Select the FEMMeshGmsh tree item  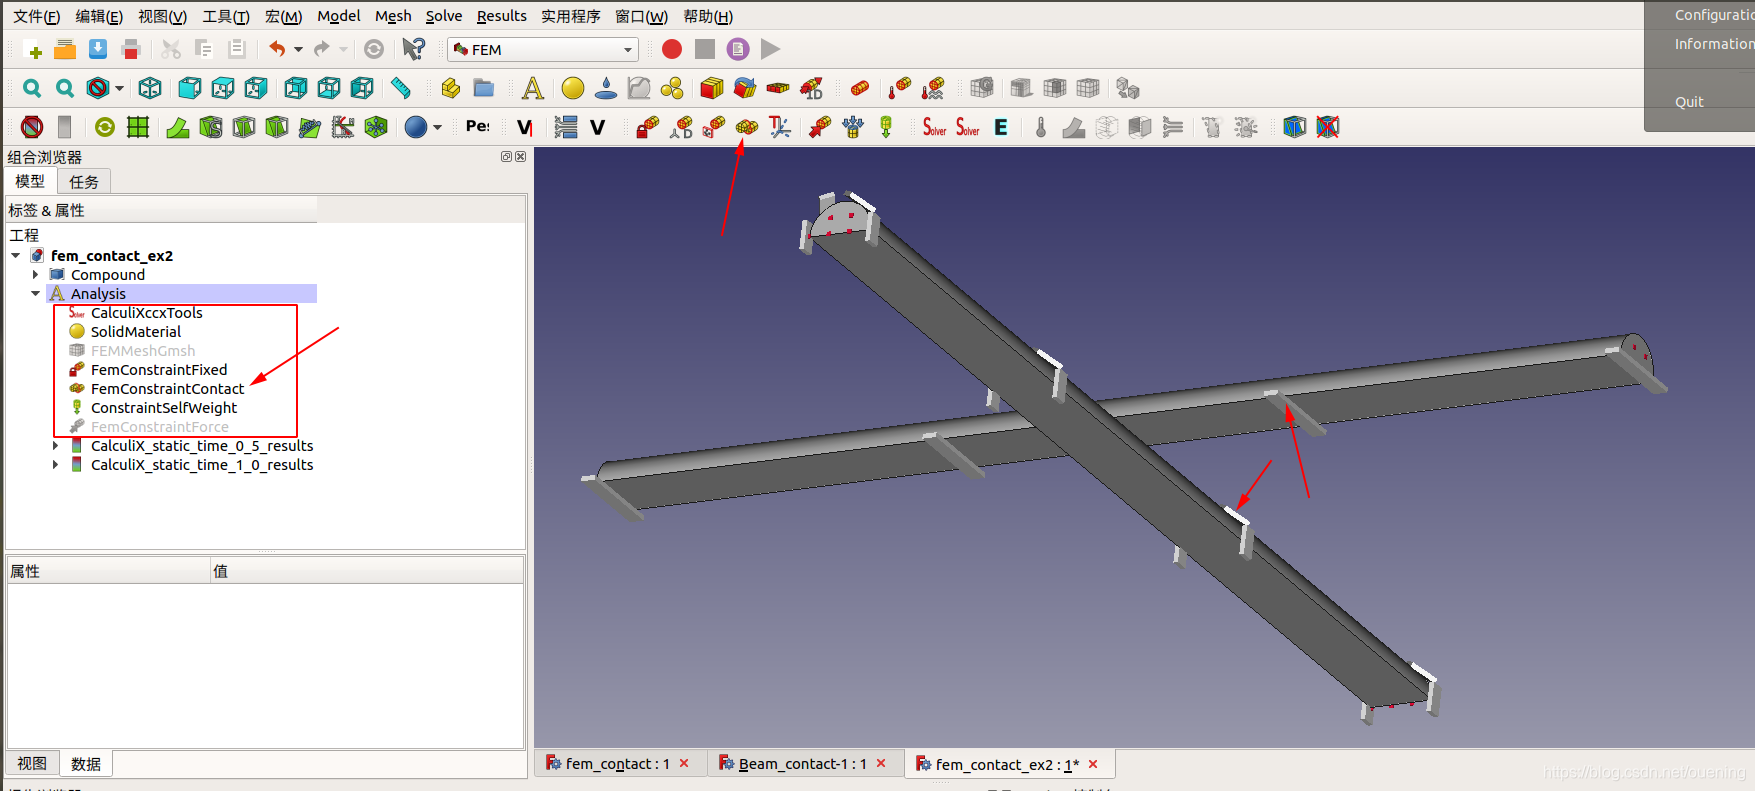[143, 350]
